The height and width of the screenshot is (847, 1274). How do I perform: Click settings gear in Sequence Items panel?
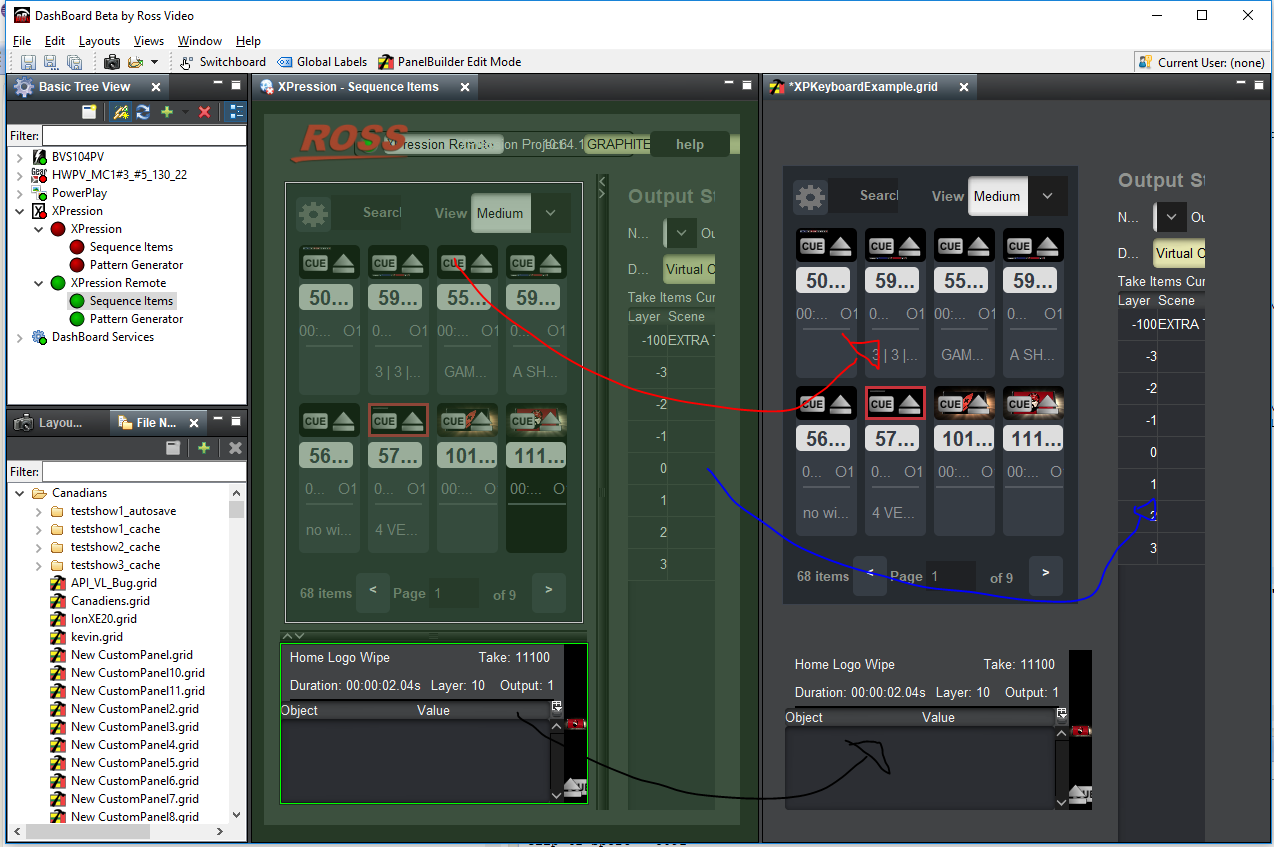click(x=313, y=213)
